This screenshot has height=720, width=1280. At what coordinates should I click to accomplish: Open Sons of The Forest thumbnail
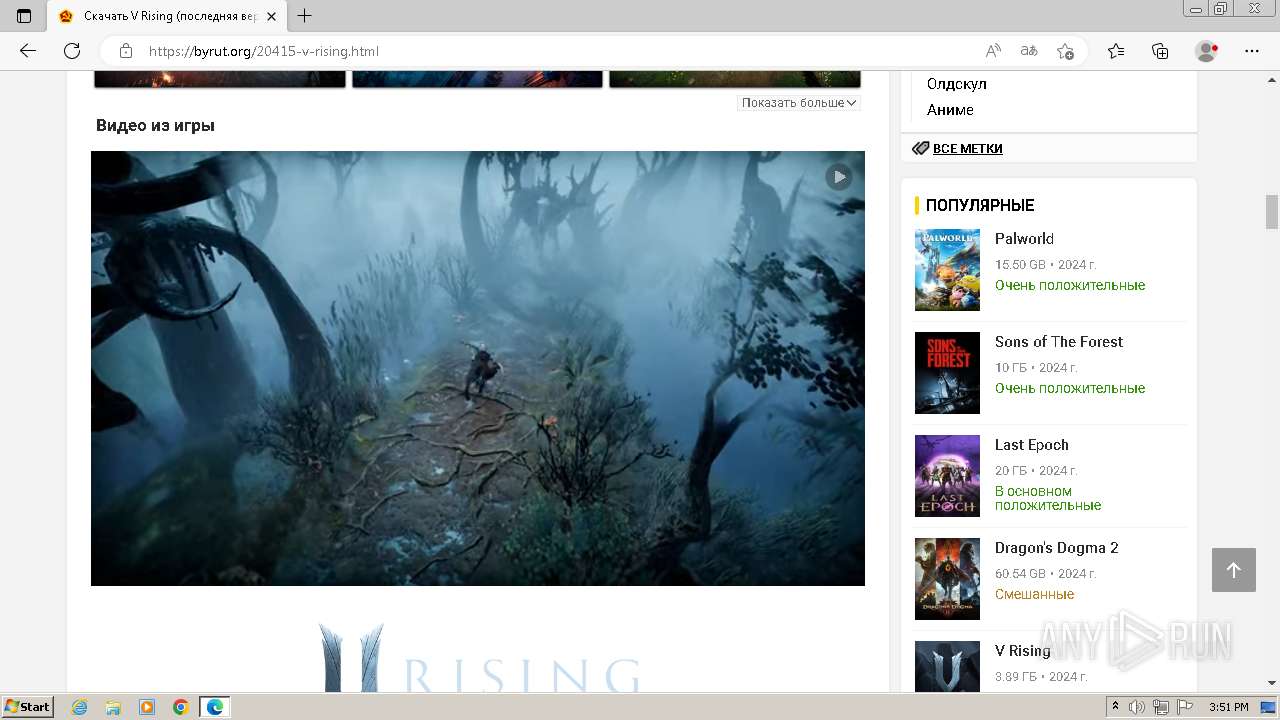(947, 373)
